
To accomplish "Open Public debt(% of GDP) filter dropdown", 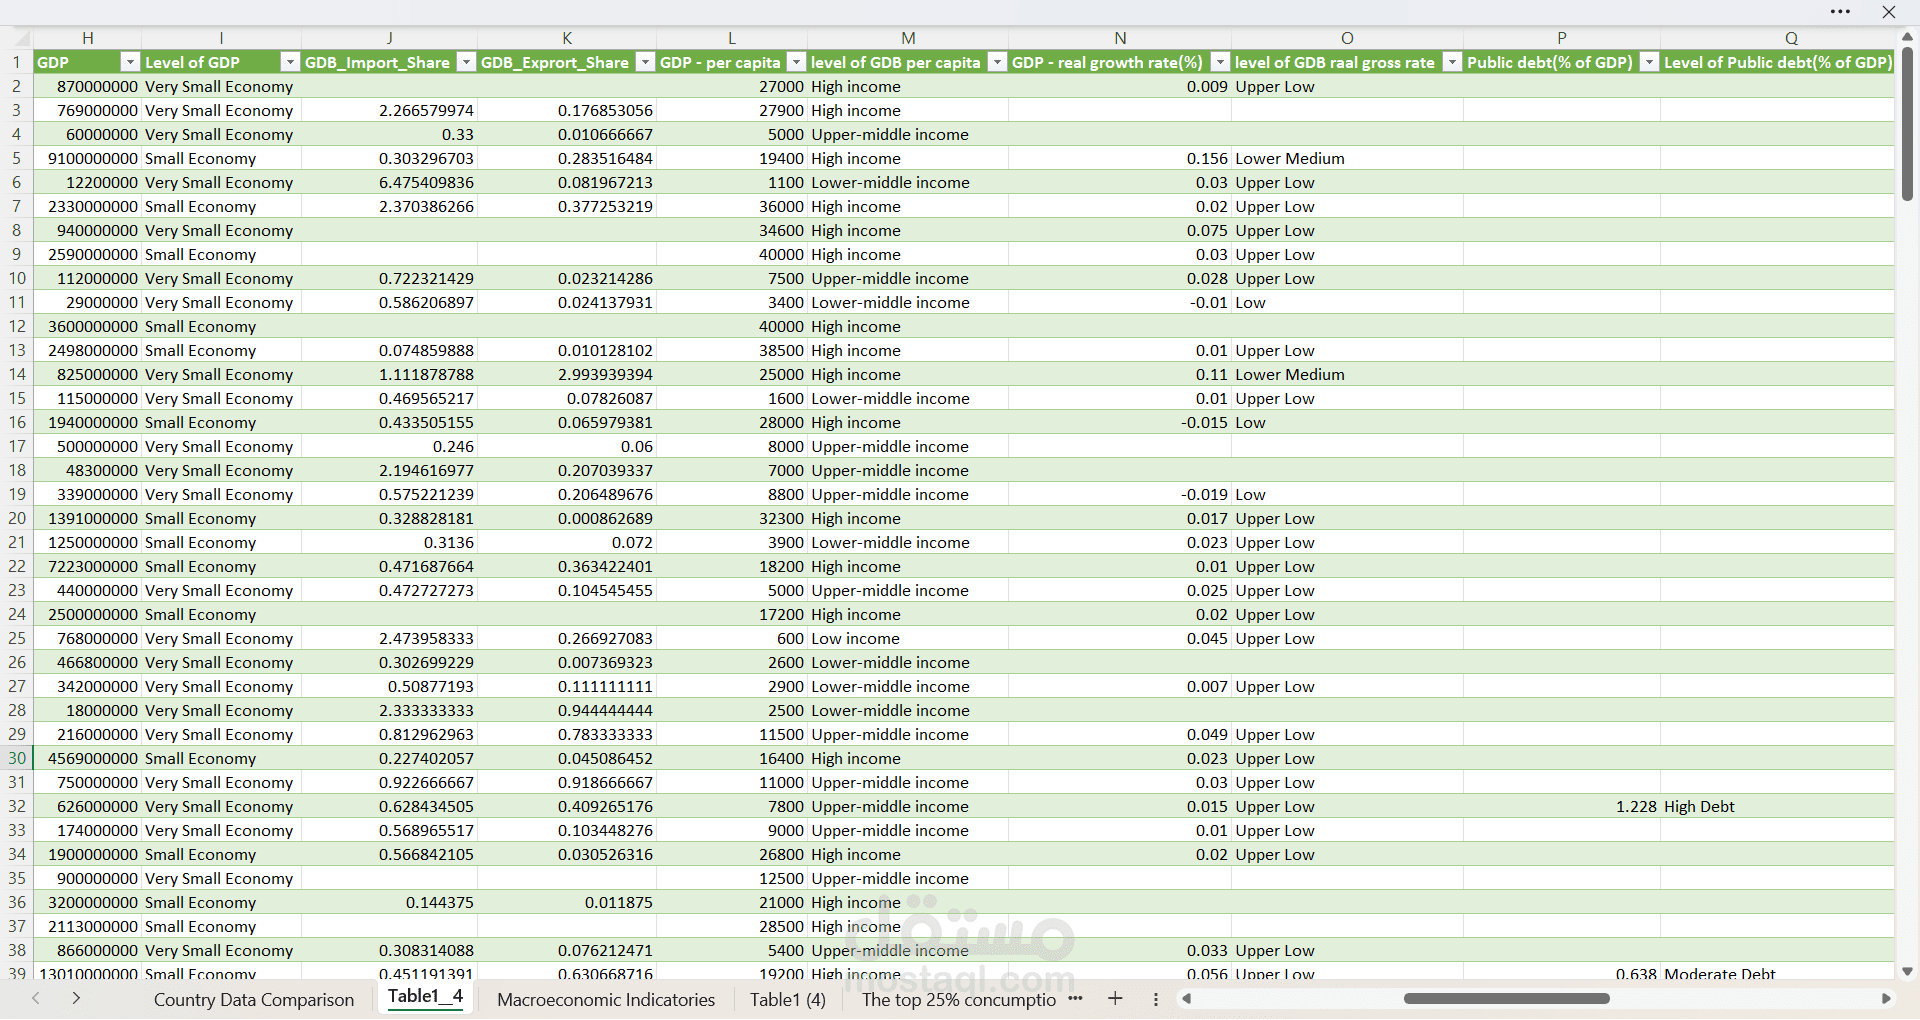I will 1649,62.
